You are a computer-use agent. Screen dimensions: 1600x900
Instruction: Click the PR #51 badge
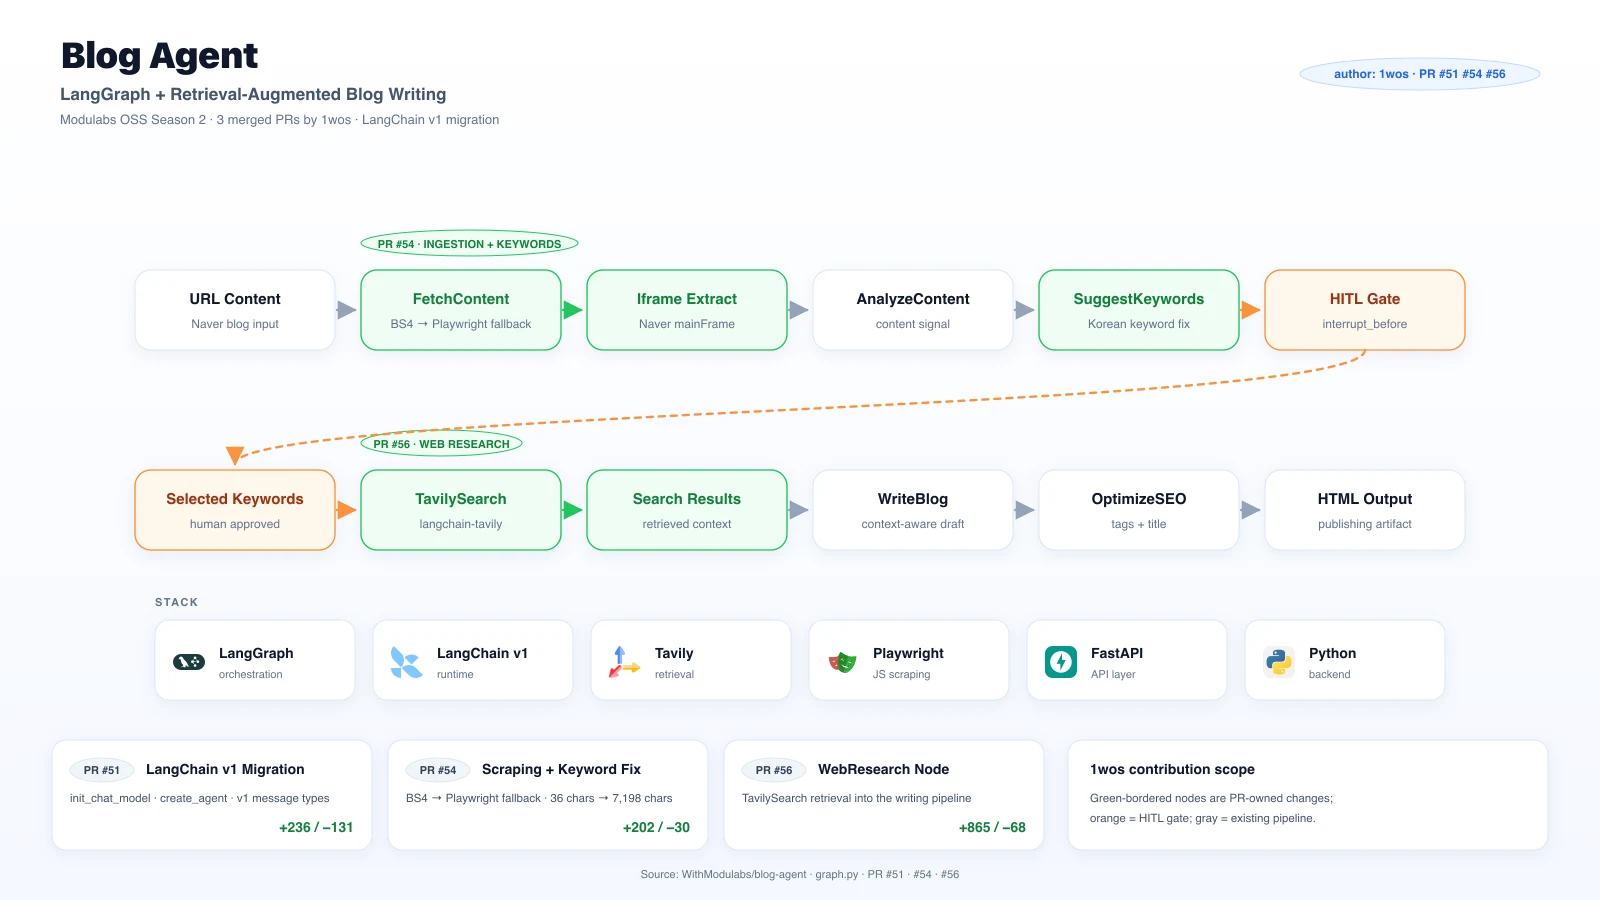tap(102, 770)
